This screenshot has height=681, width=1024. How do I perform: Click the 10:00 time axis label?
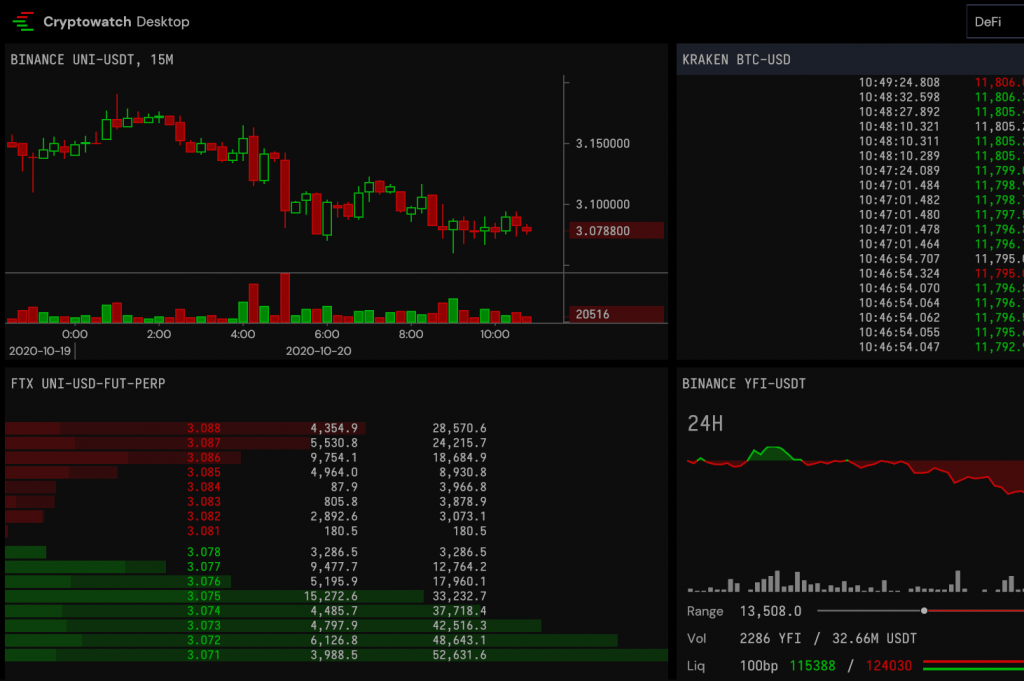(x=494, y=334)
